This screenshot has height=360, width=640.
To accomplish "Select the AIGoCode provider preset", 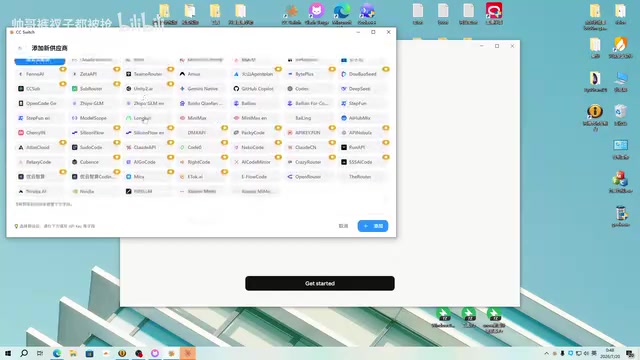I will click(148, 162).
